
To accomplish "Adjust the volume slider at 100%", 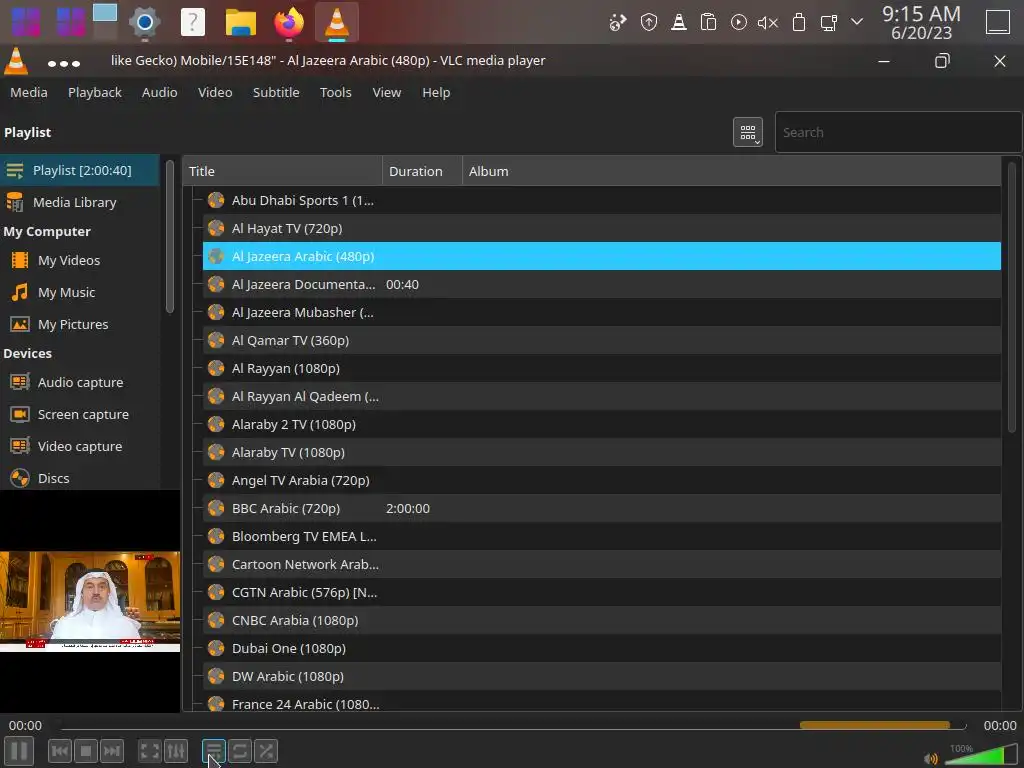I will click(x=980, y=756).
